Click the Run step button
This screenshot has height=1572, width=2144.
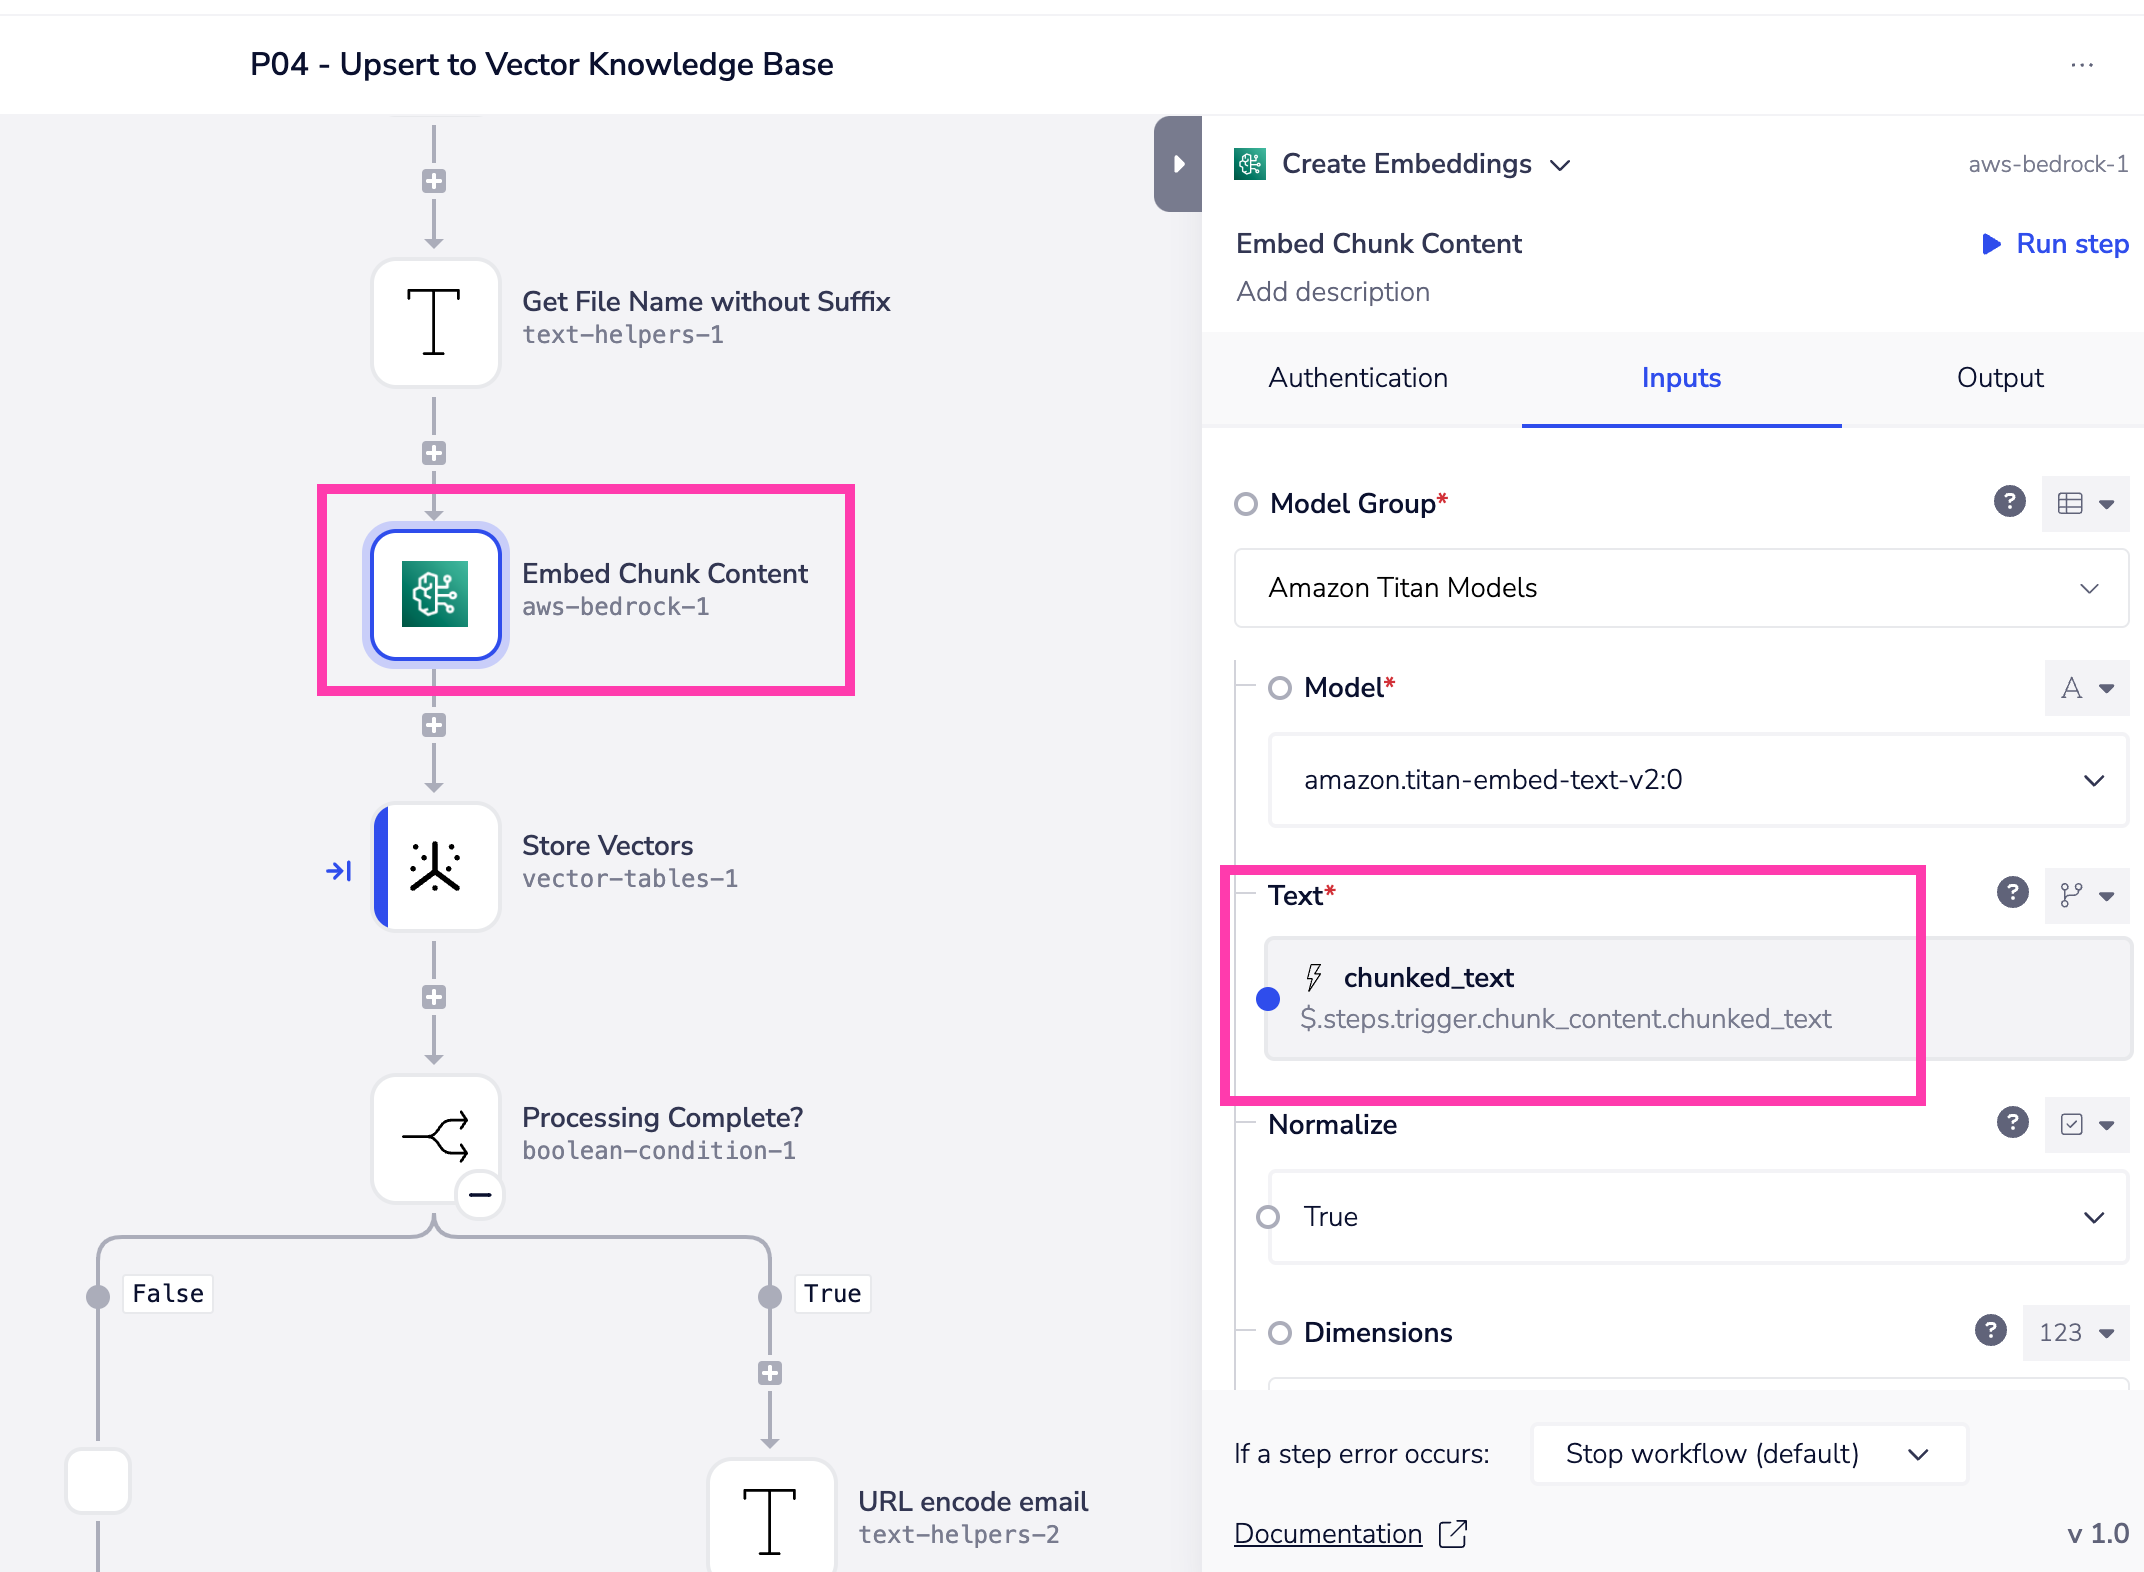tap(2055, 244)
